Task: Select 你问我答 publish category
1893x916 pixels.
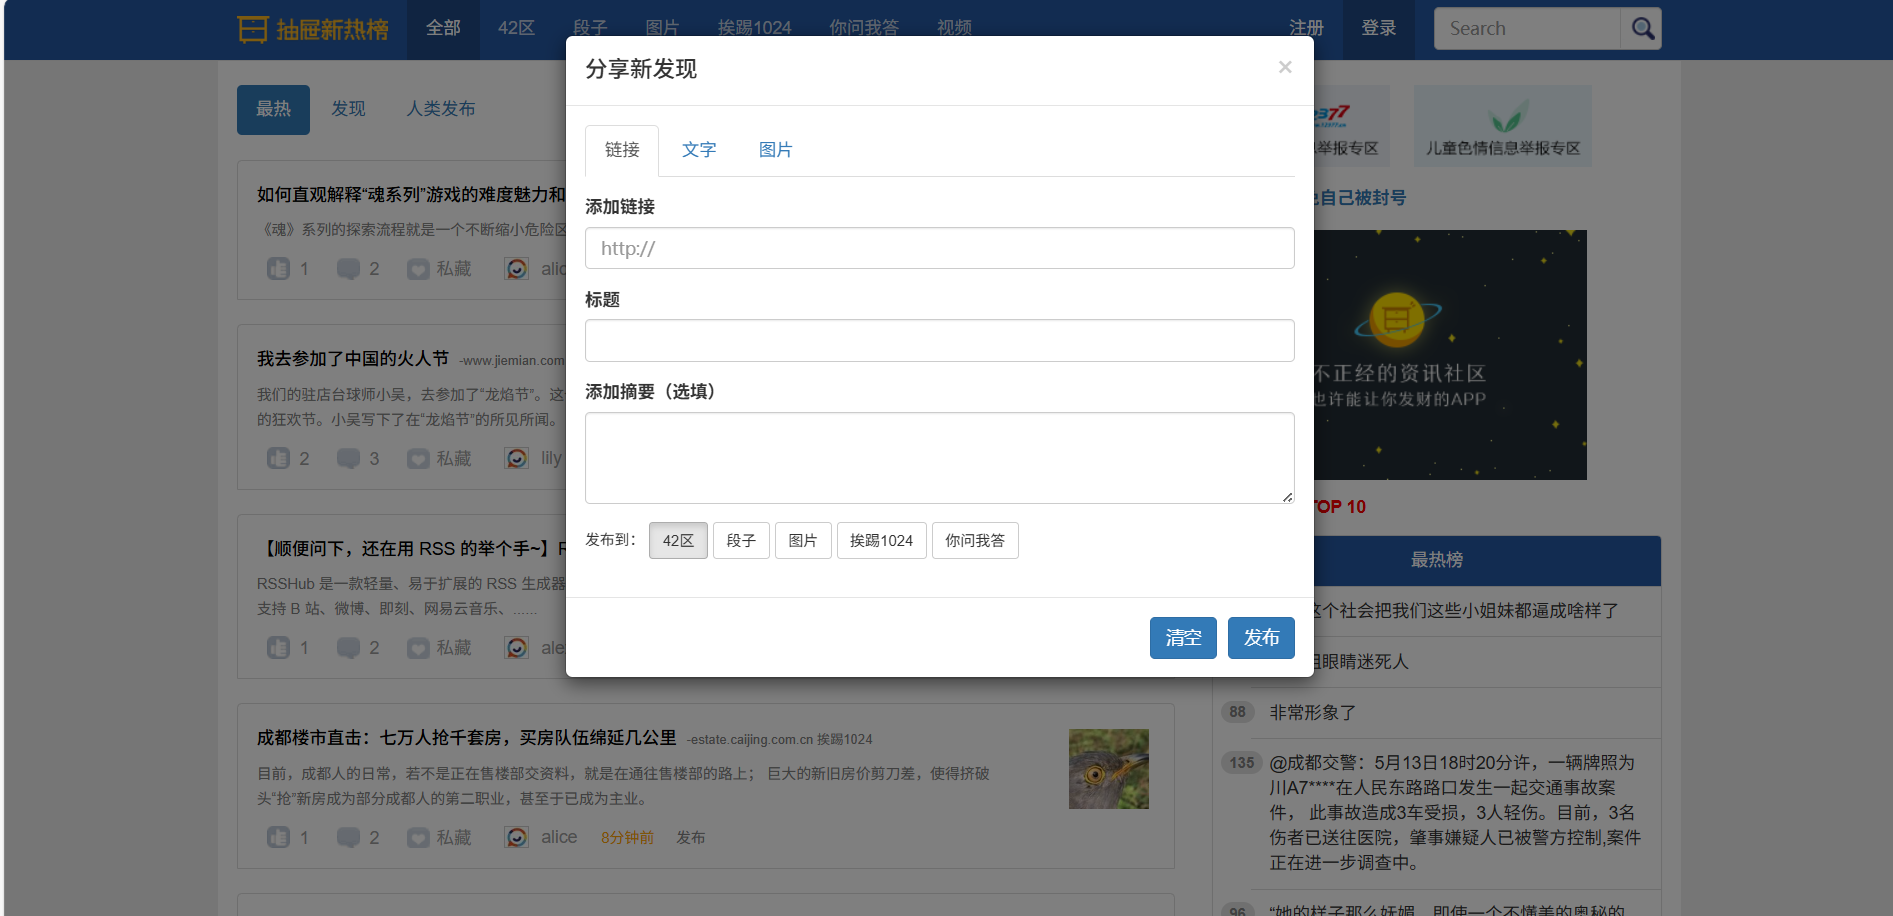Action: [x=975, y=541]
